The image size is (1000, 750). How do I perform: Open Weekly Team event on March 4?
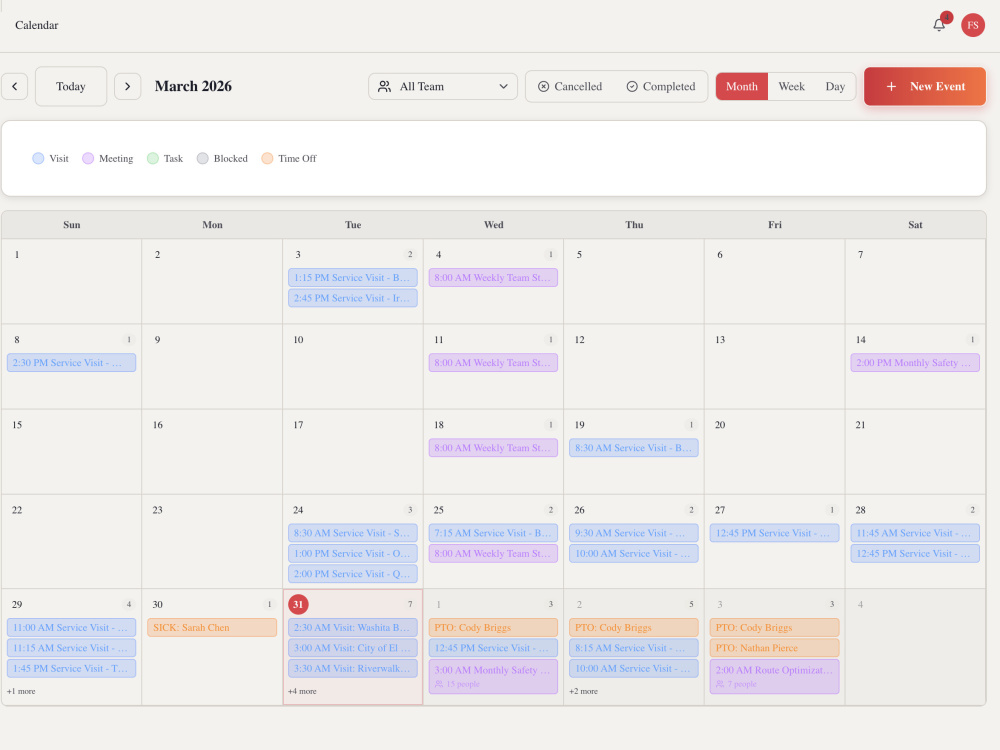point(493,277)
